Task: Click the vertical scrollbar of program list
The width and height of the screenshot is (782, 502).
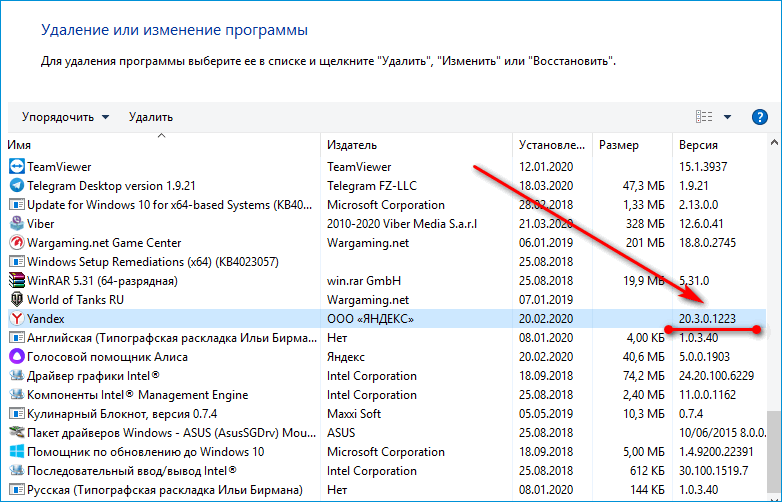Action: (x=773, y=300)
